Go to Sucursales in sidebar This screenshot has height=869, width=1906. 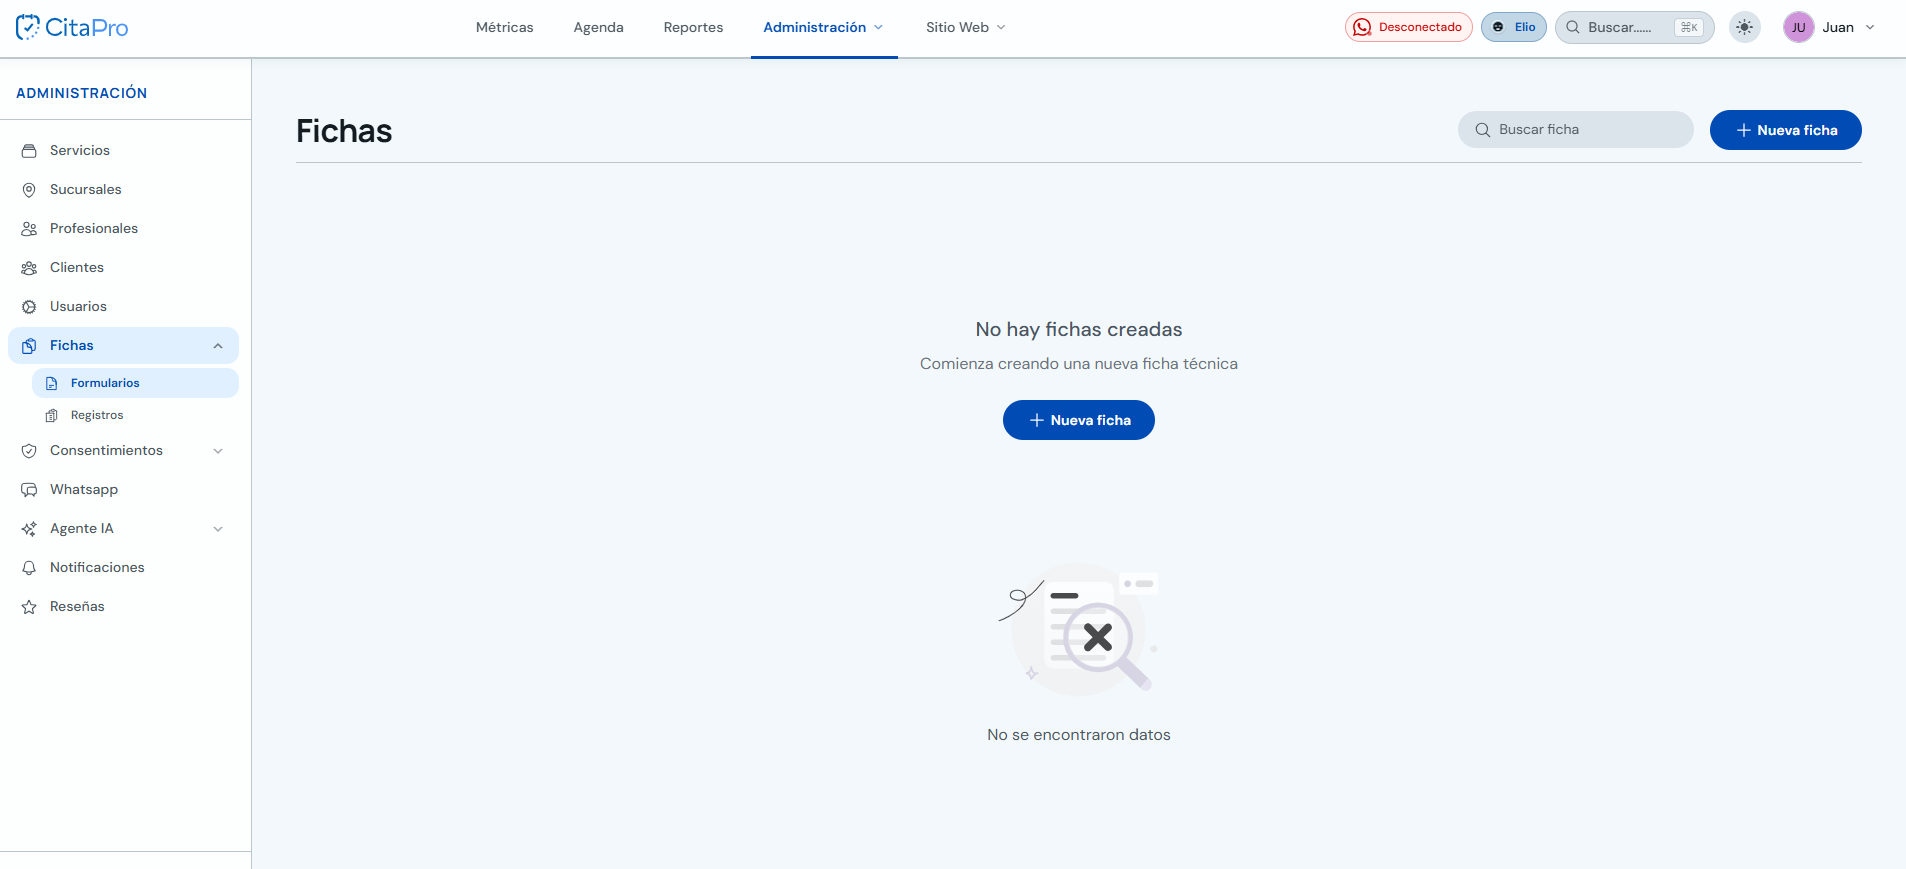tap(123, 189)
